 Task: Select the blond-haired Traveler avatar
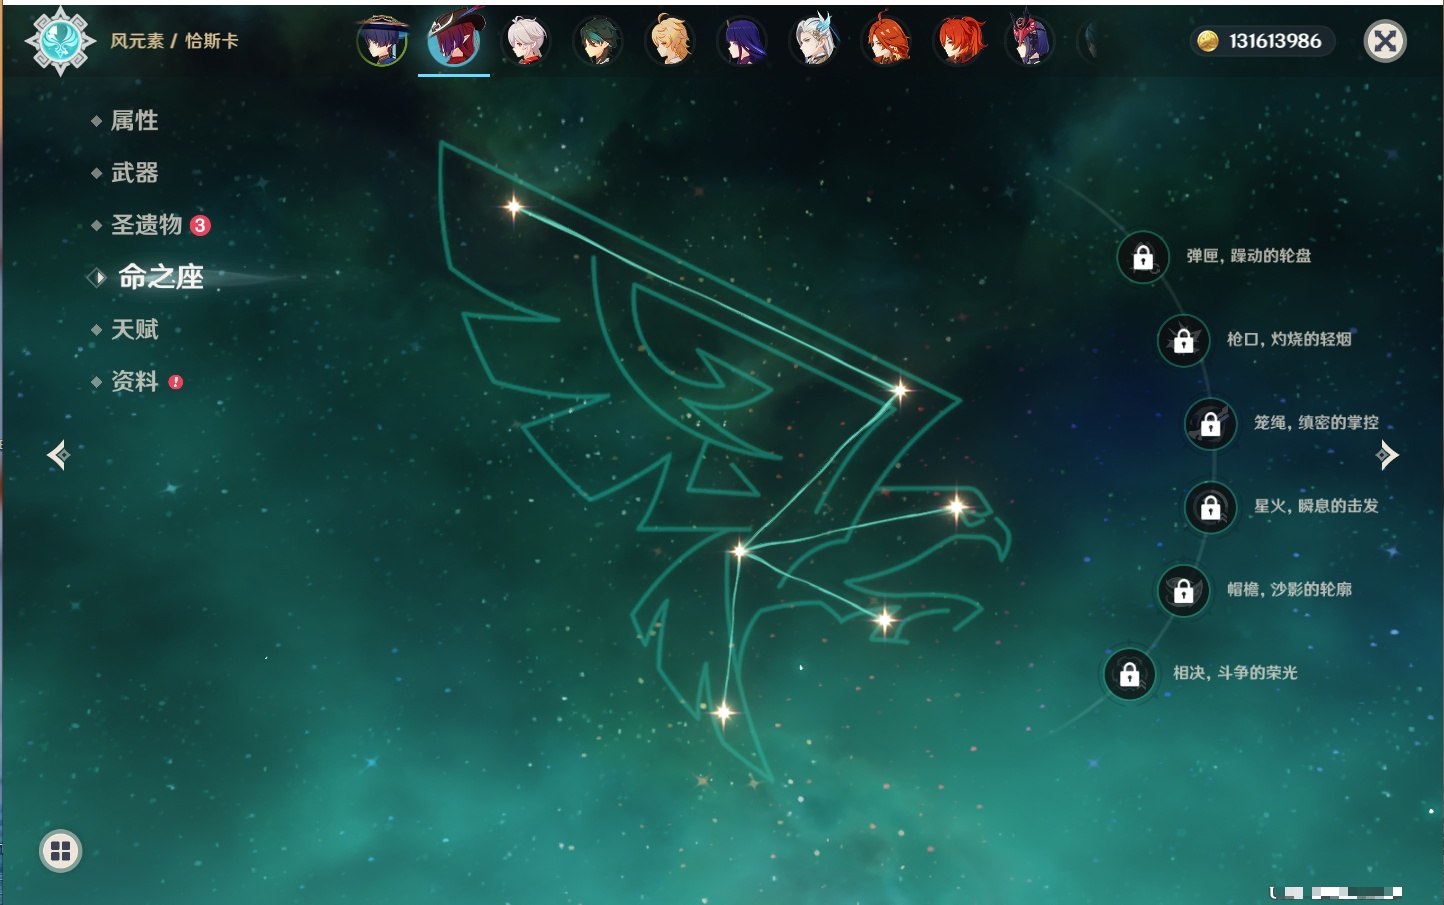[x=670, y=41]
